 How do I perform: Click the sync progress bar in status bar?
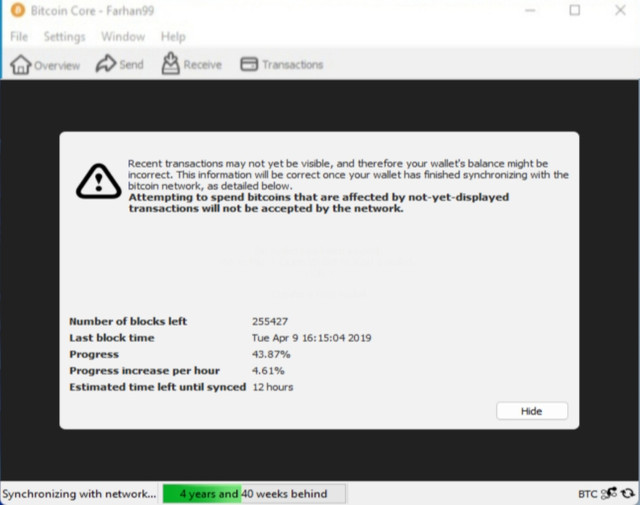pos(254,494)
